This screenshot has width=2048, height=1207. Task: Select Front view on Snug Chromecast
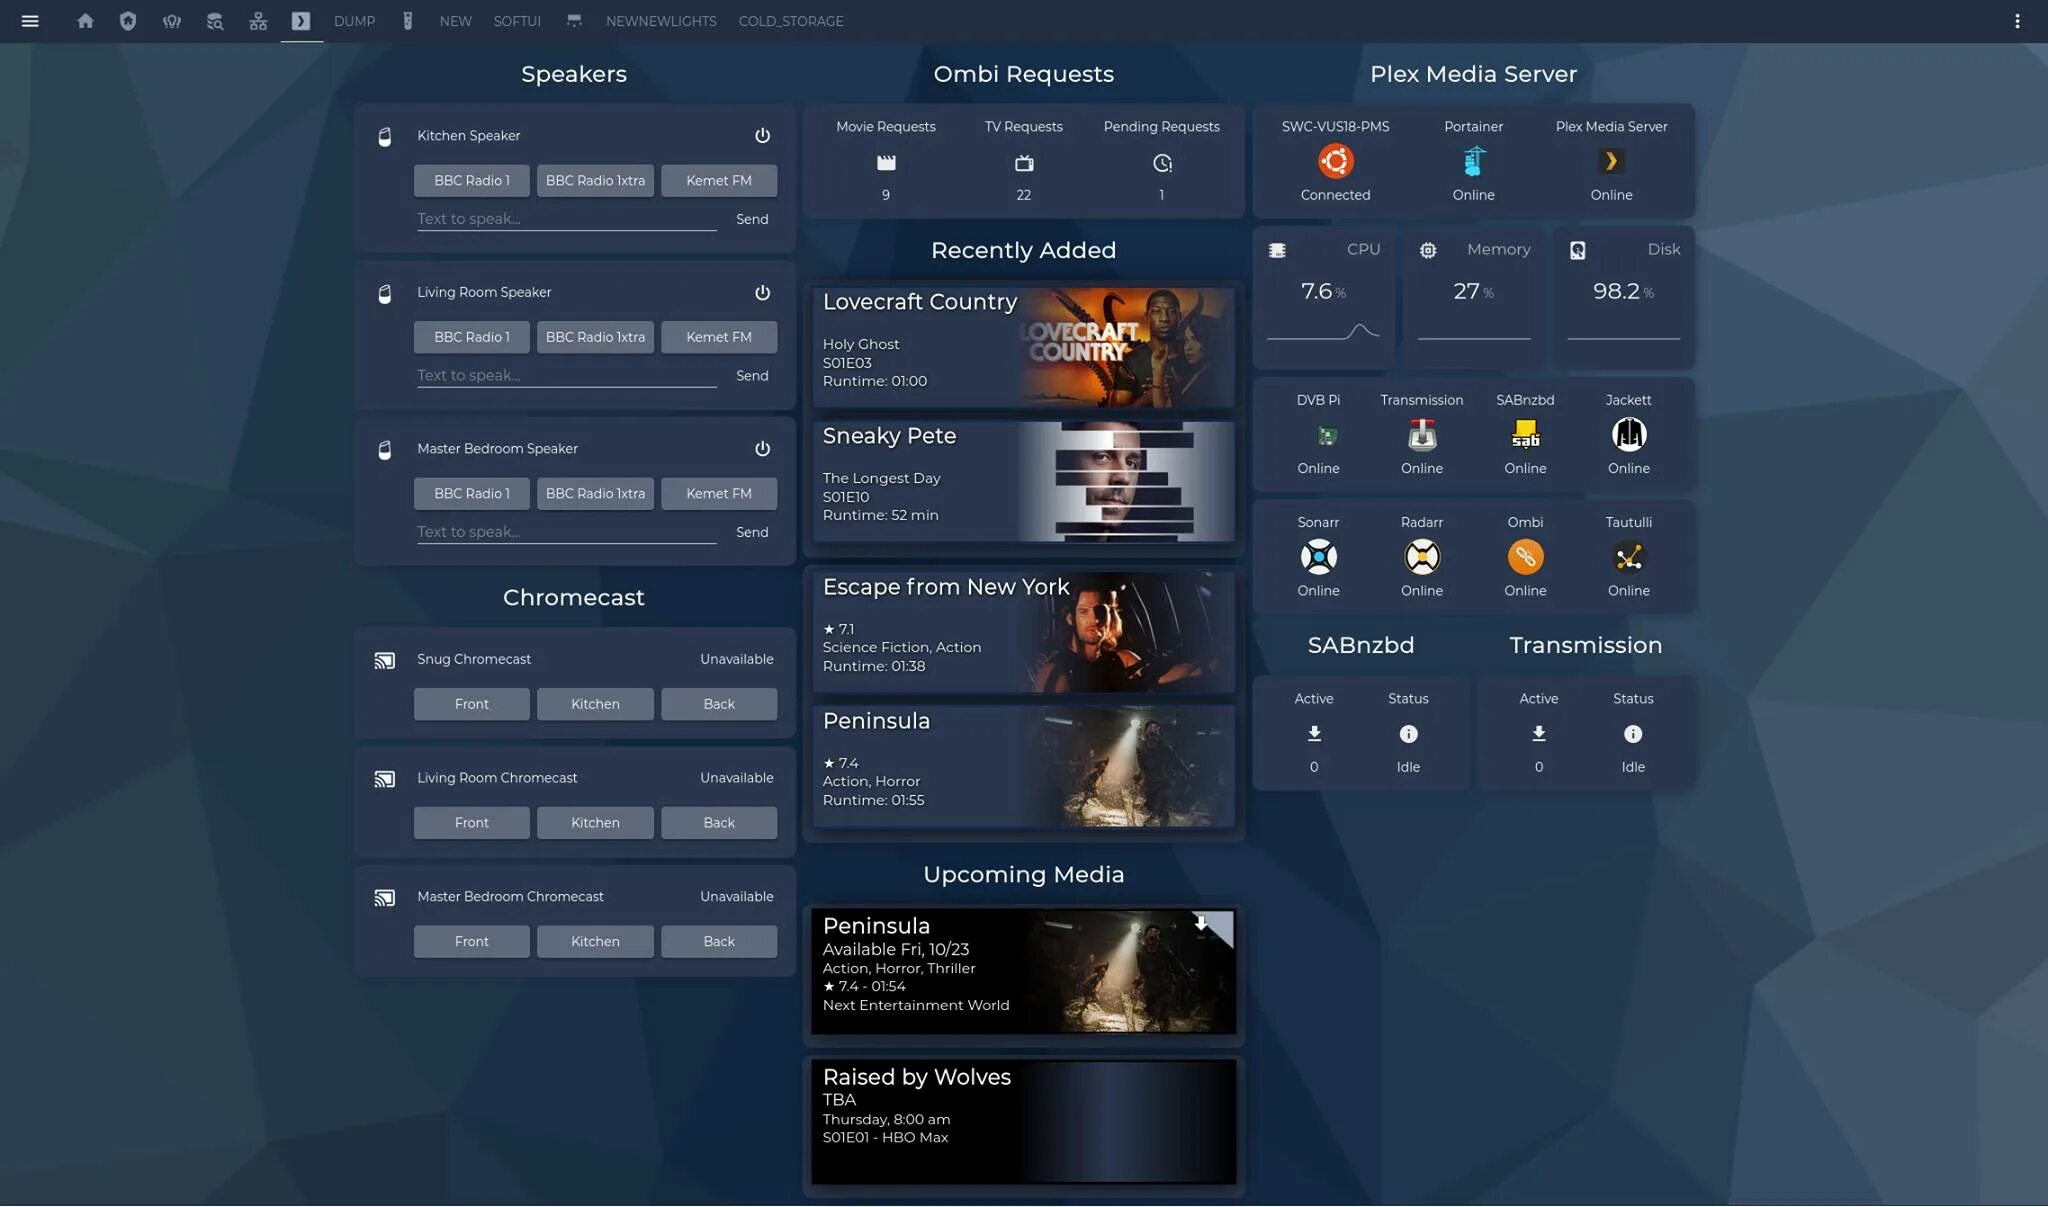click(x=471, y=704)
